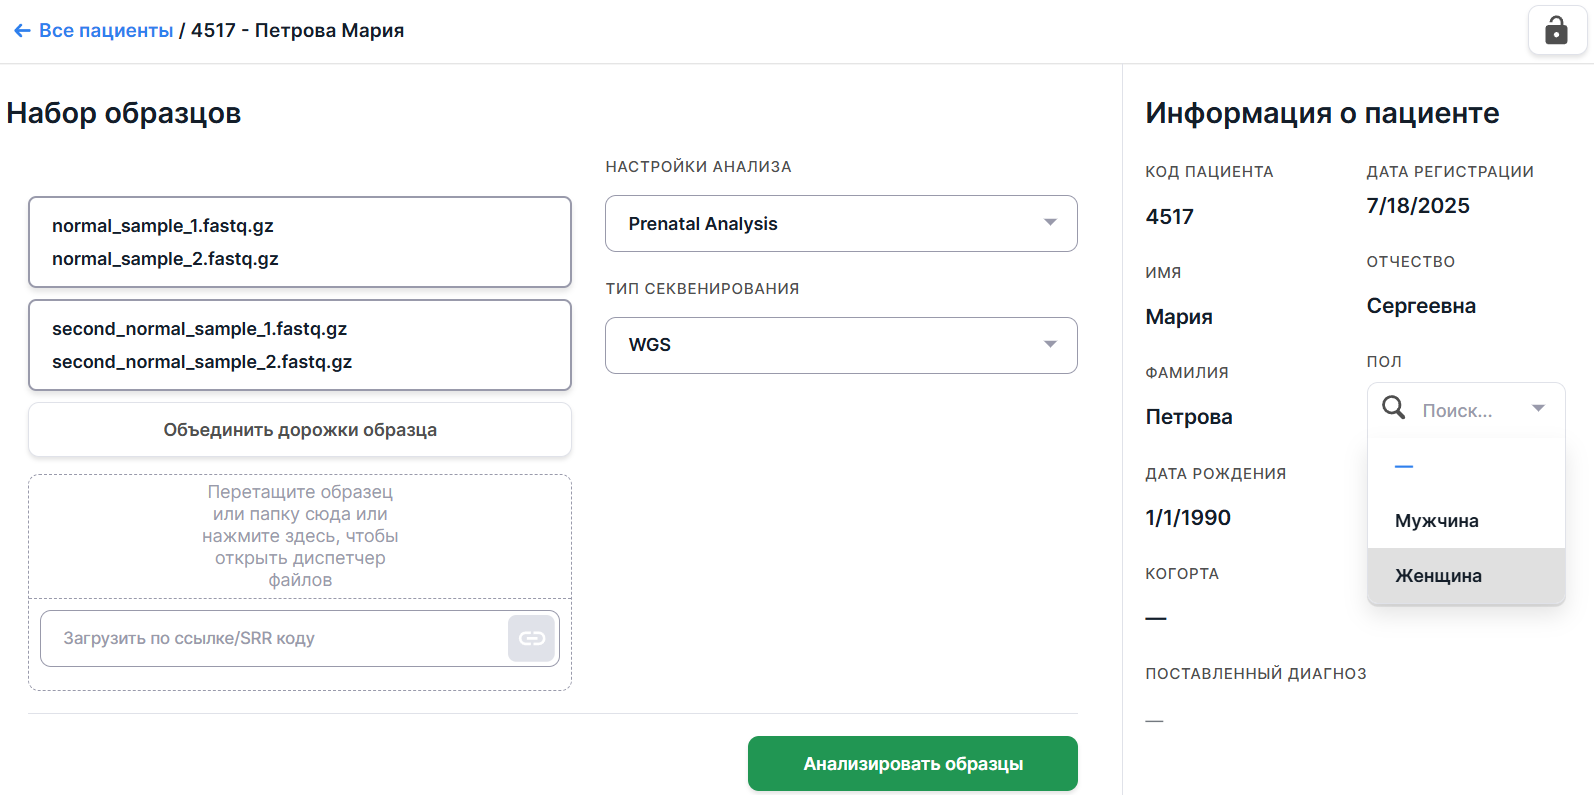Select the second_normal_sample fastq card
Viewport: 1594px width, 795px height.
click(300, 345)
